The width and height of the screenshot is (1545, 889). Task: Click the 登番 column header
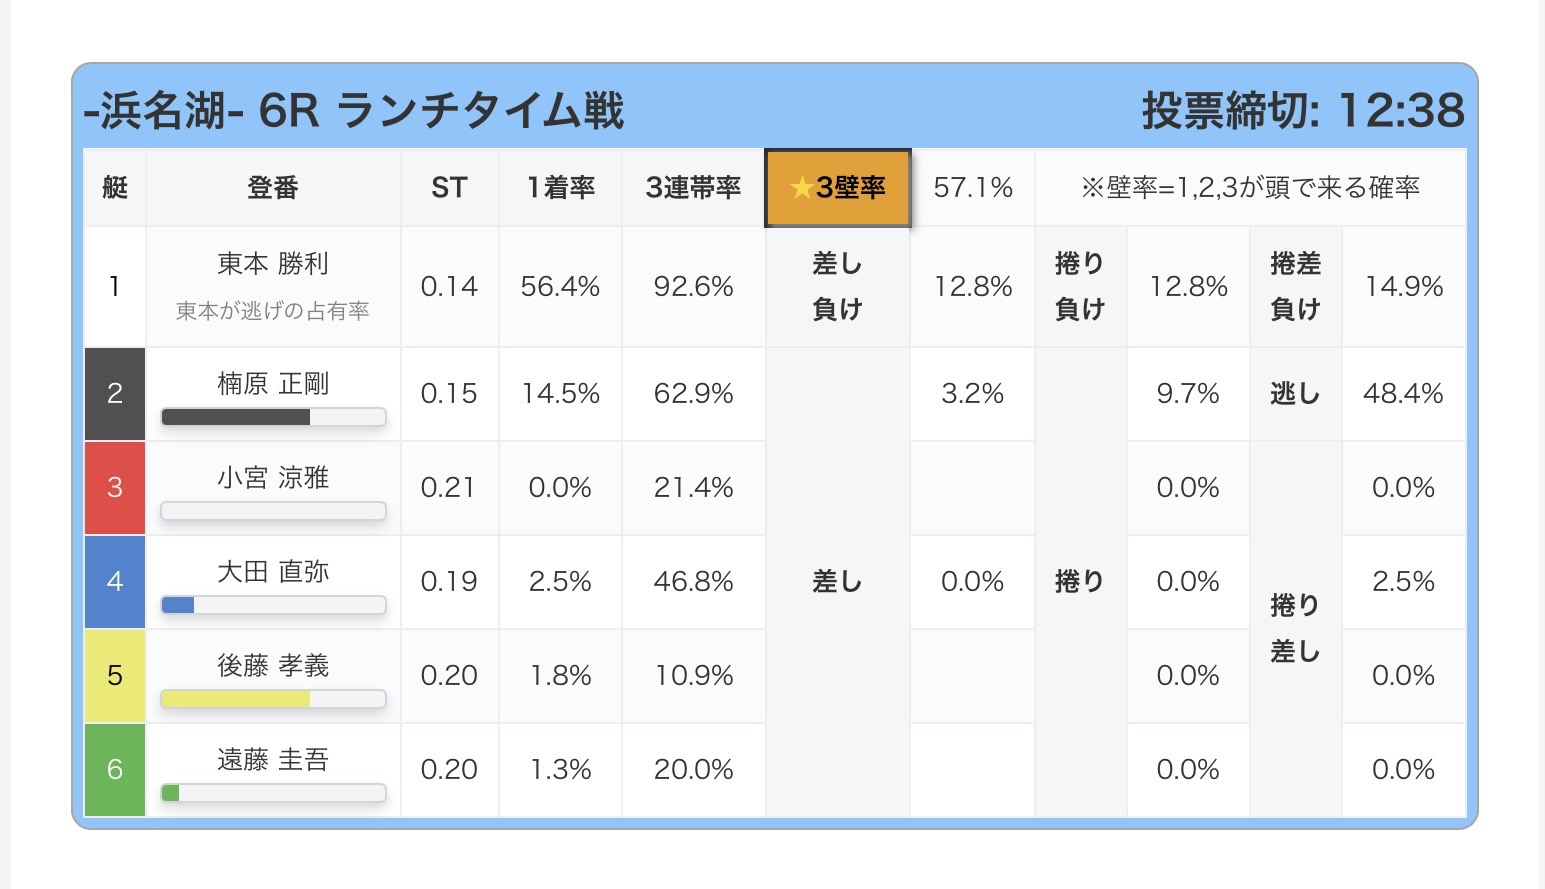(273, 188)
